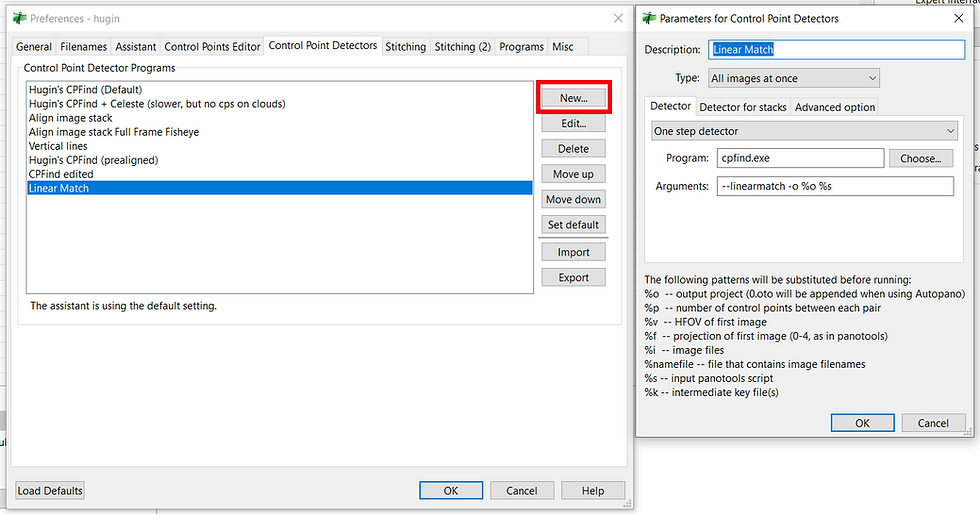Screen dimensions: 980x514
Task: Click the Parameters dialog hugin icon
Action: point(649,18)
